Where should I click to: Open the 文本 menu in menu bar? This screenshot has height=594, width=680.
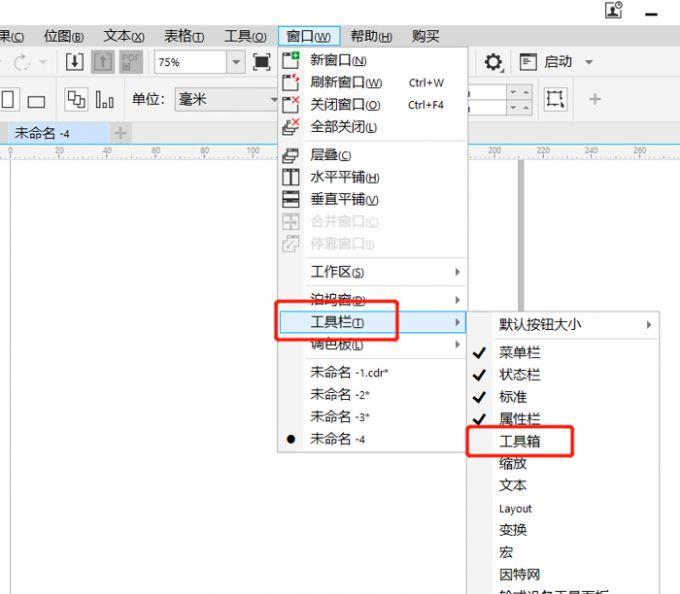(x=124, y=36)
